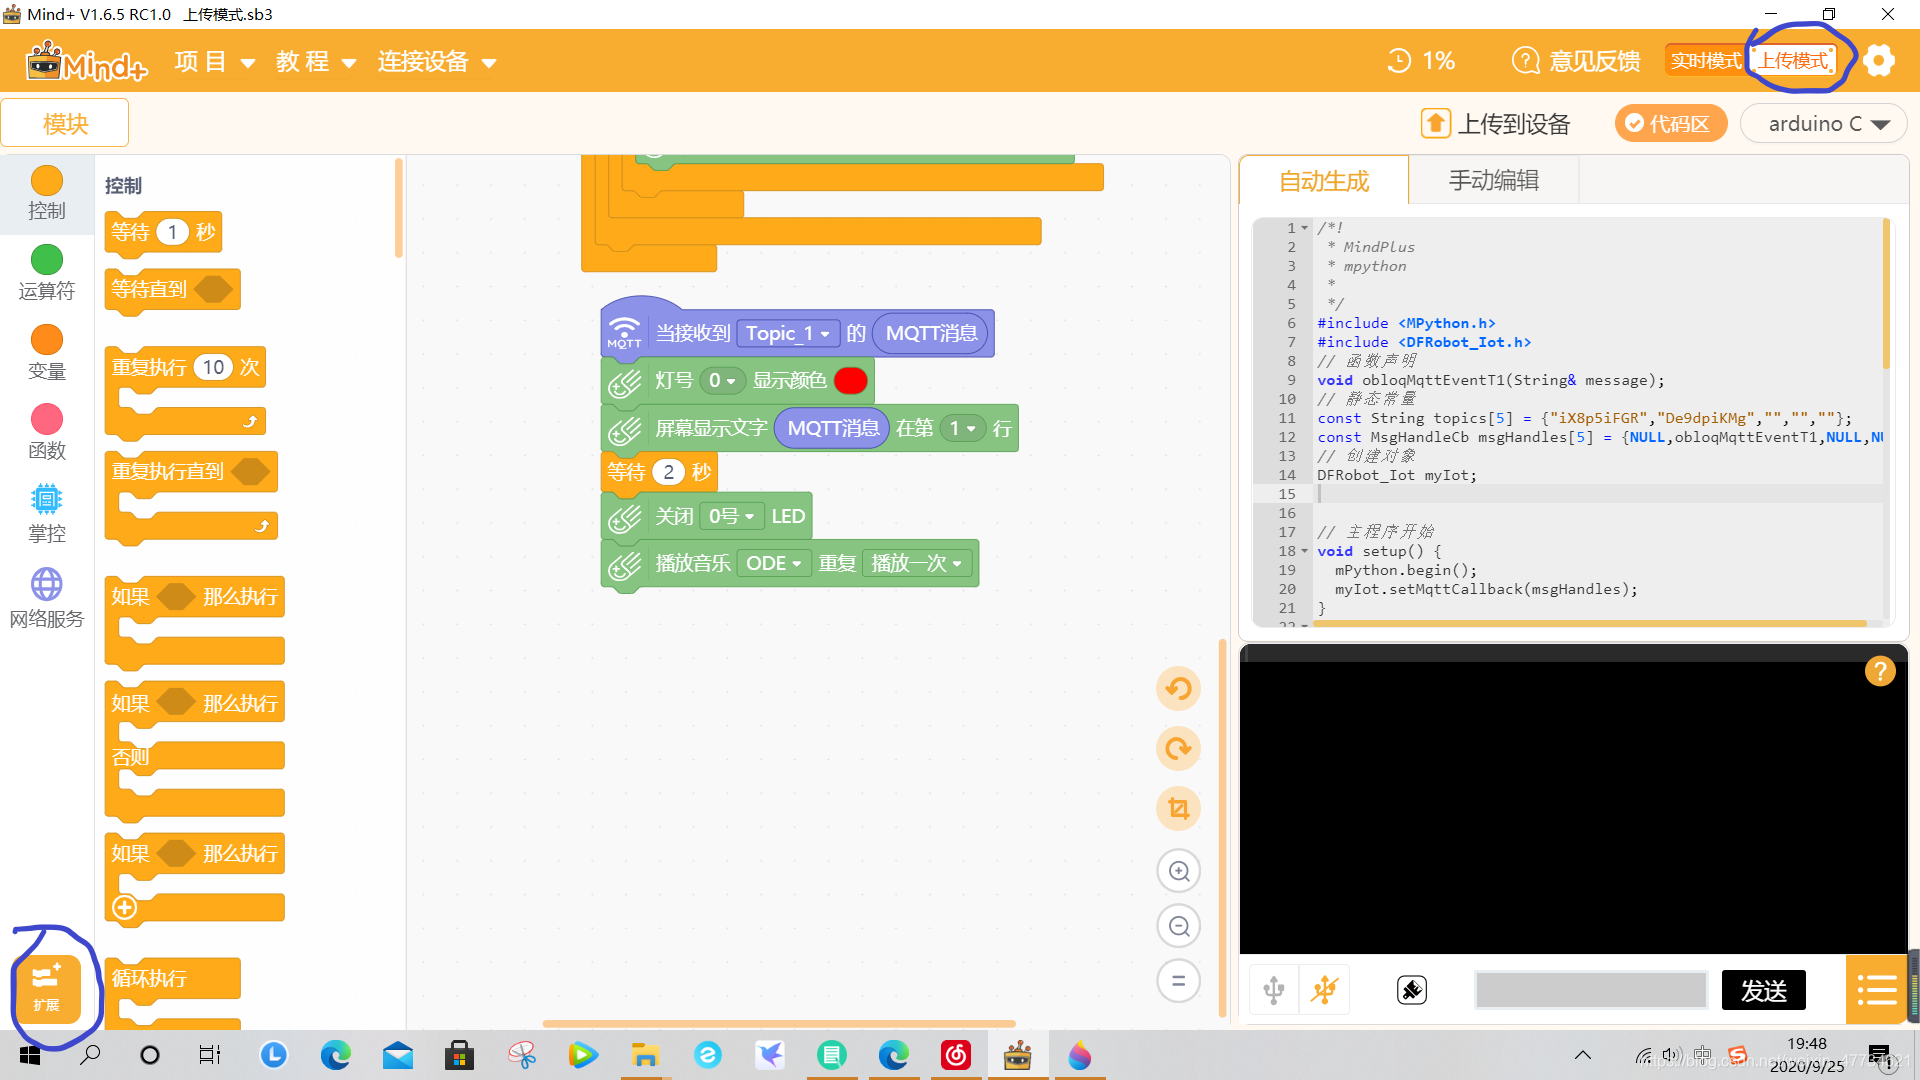Zoom in the block workspace
The image size is (1920, 1080).
1179,871
